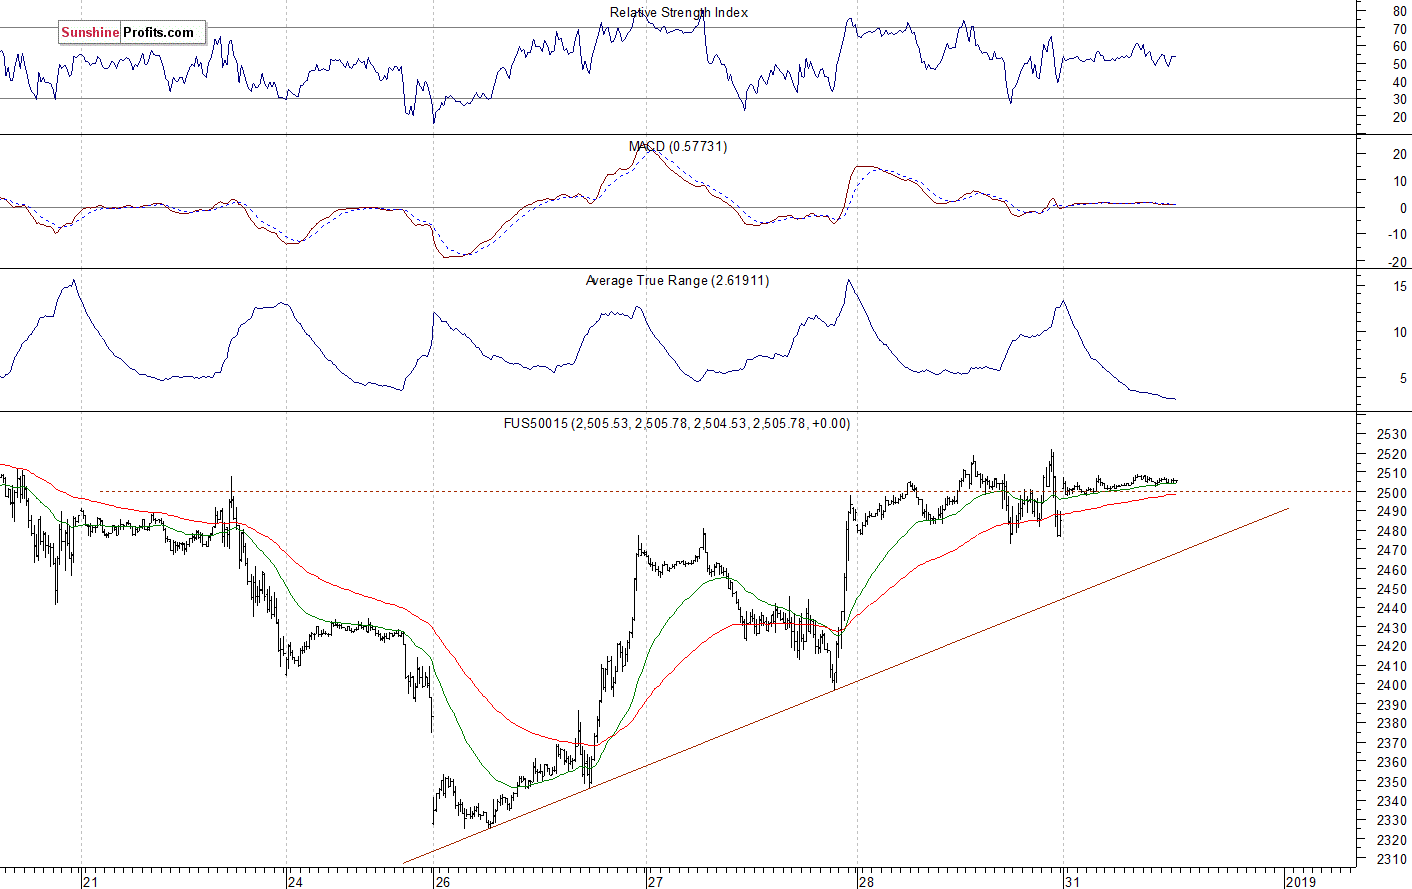Click price level 2420 on price axis

pos(1392,648)
